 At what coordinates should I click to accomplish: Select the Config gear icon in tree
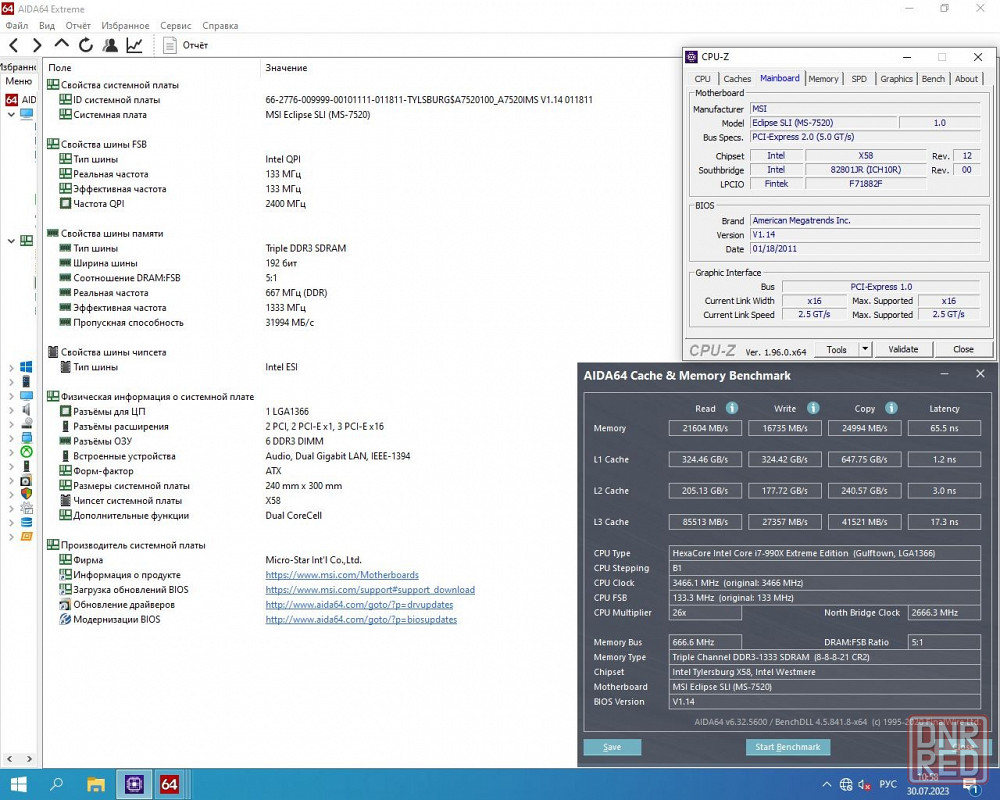pos(26,508)
